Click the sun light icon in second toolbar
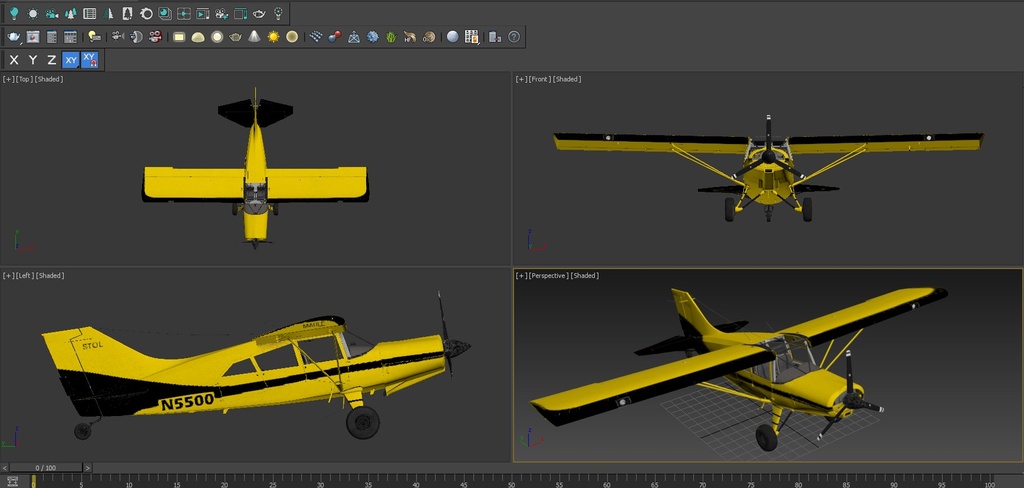 point(273,37)
